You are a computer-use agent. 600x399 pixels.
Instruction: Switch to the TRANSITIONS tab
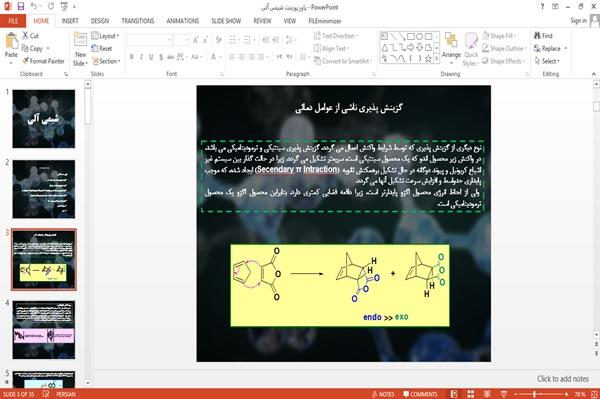click(x=138, y=21)
